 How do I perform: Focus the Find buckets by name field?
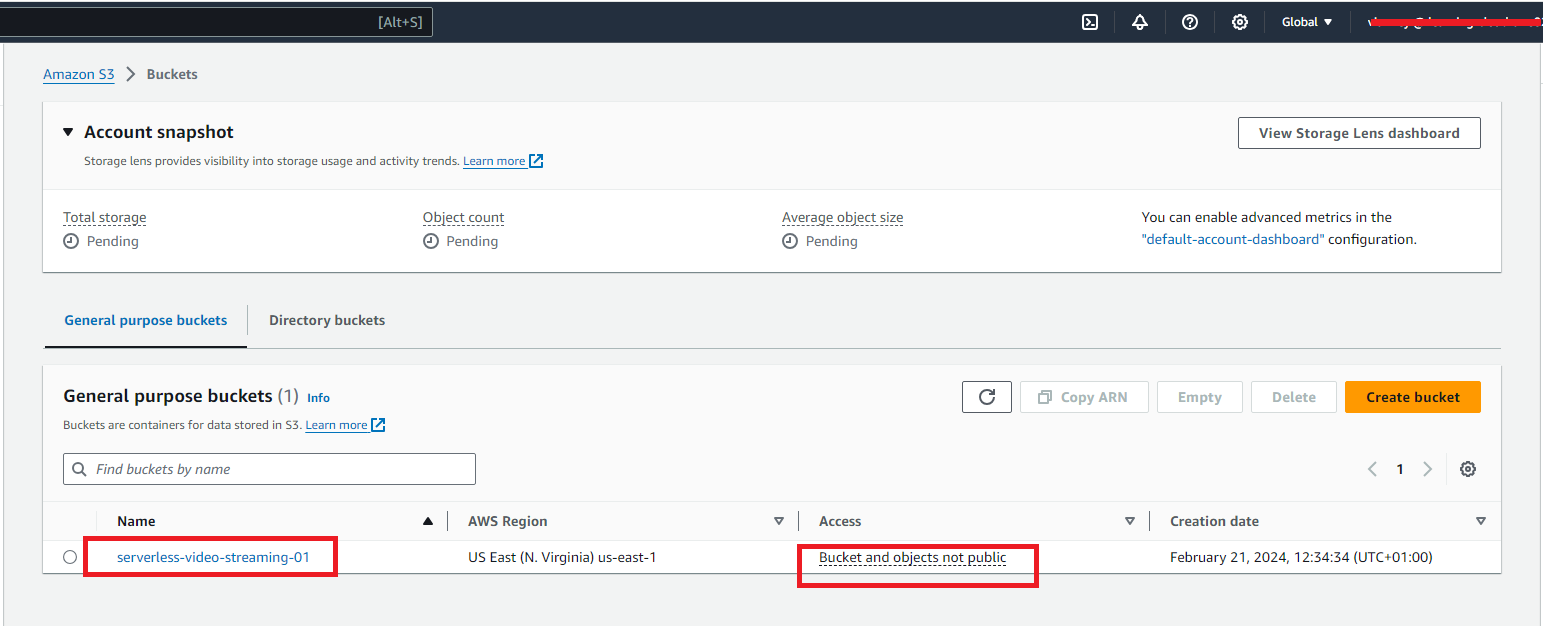click(269, 469)
